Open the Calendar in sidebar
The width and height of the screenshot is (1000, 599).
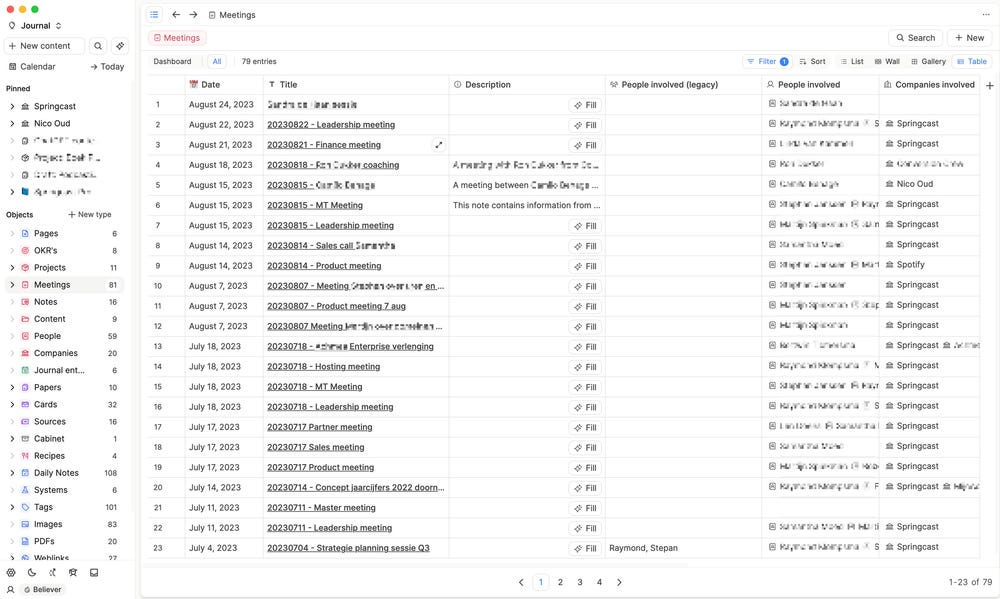coord(32,66)
